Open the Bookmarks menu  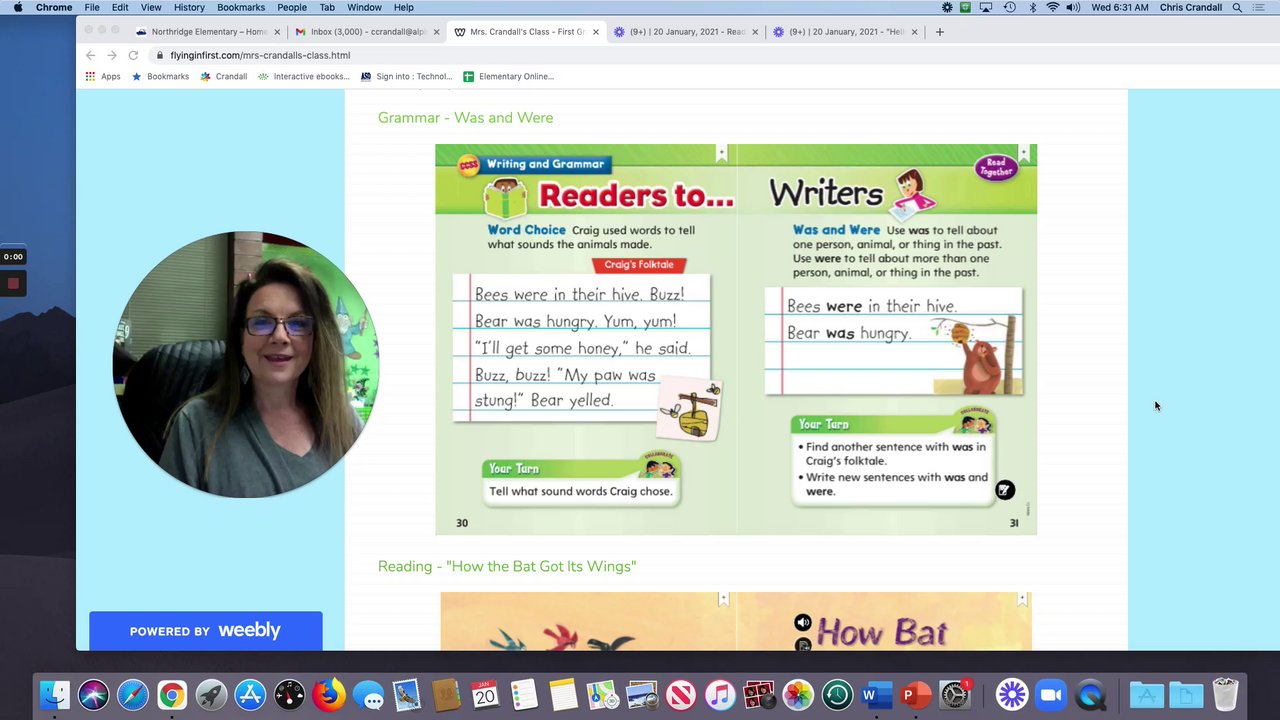point(241,7)
